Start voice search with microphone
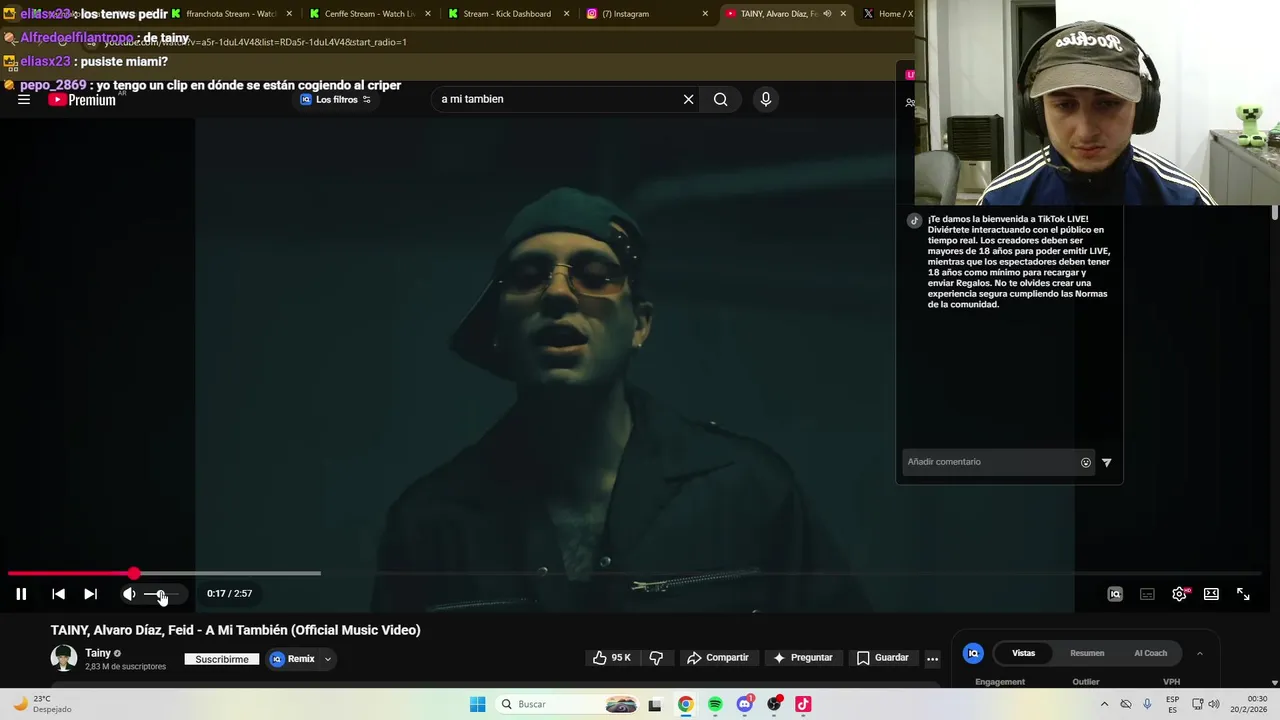Screen dimensions: 1280x720 (765, 99)
